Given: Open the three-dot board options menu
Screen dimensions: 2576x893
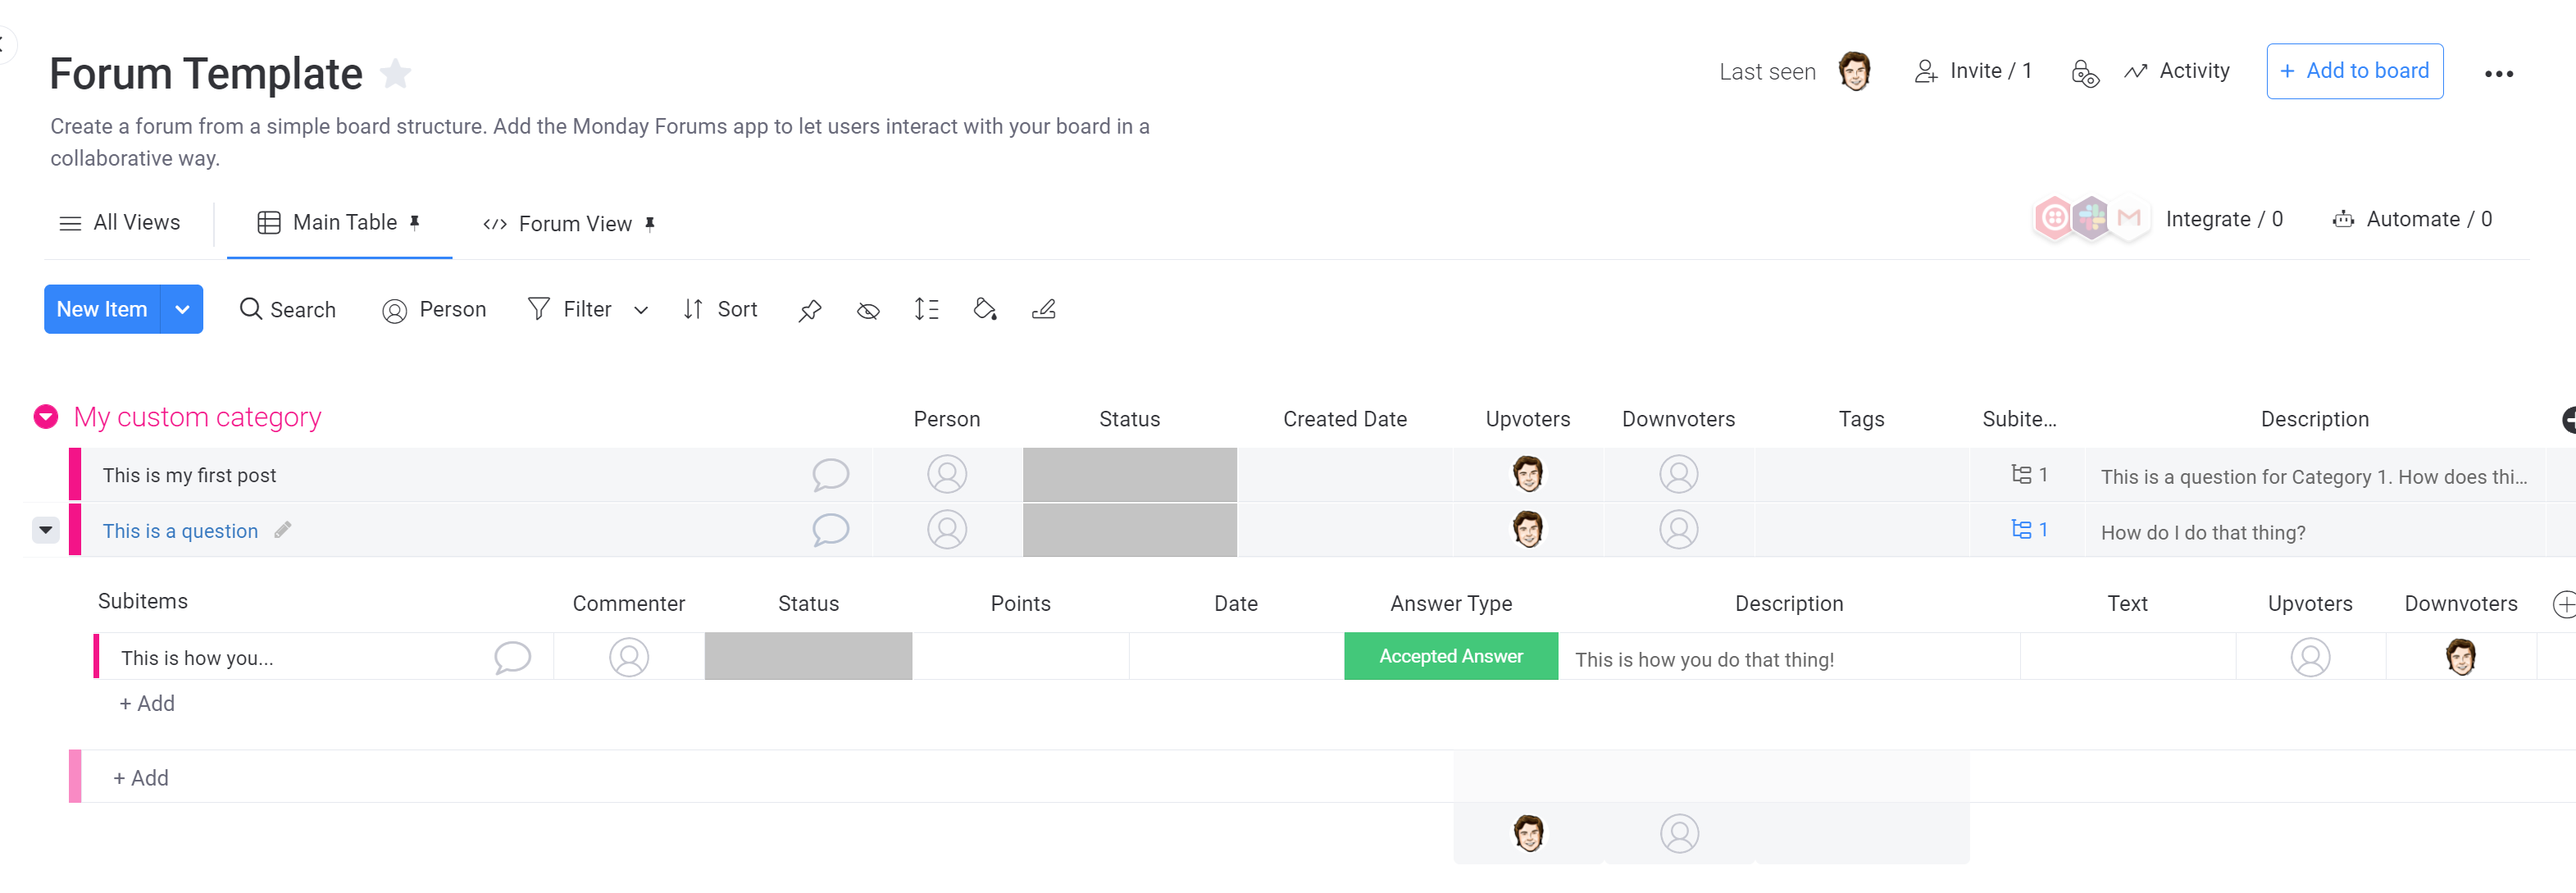Looking at the screenshot, I should tap(2498, 73).
